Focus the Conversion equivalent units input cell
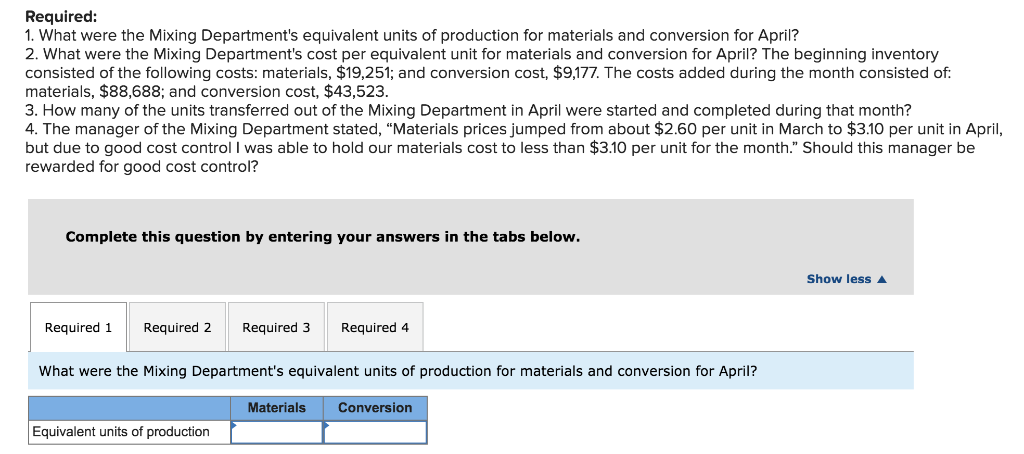This screenshot has width=1024, height=454. pos(375,432)
